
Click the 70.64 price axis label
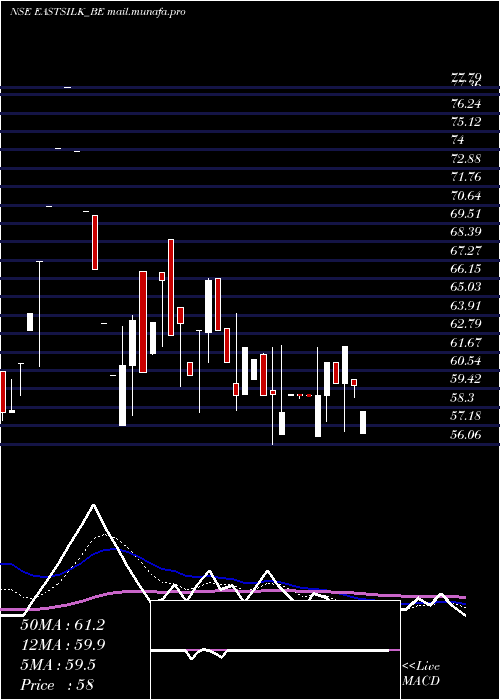pos(466,195)
